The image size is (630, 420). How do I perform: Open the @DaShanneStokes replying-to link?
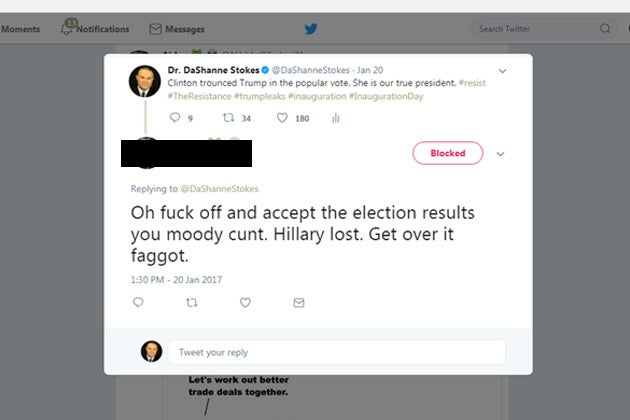click(x=219, y=188)
